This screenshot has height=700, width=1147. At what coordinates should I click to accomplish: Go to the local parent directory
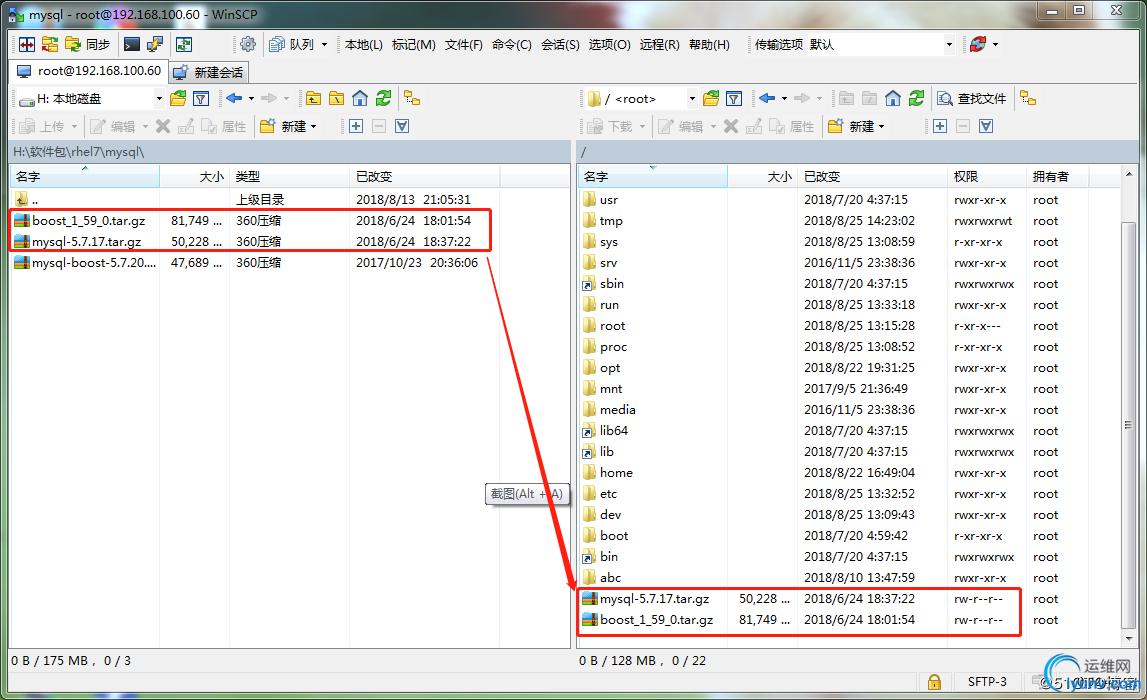[x=314, y=98]
